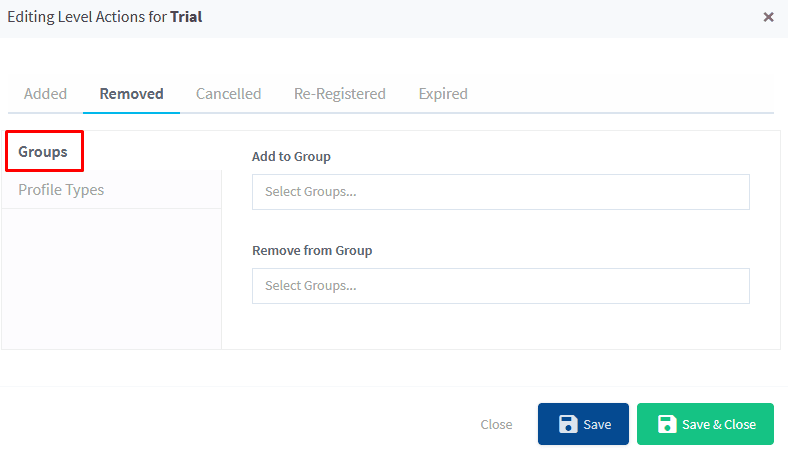Open the Add to Group selector
Image resolution: width=788 pixels, height=453 pixels.
click(x=501, y=192)
